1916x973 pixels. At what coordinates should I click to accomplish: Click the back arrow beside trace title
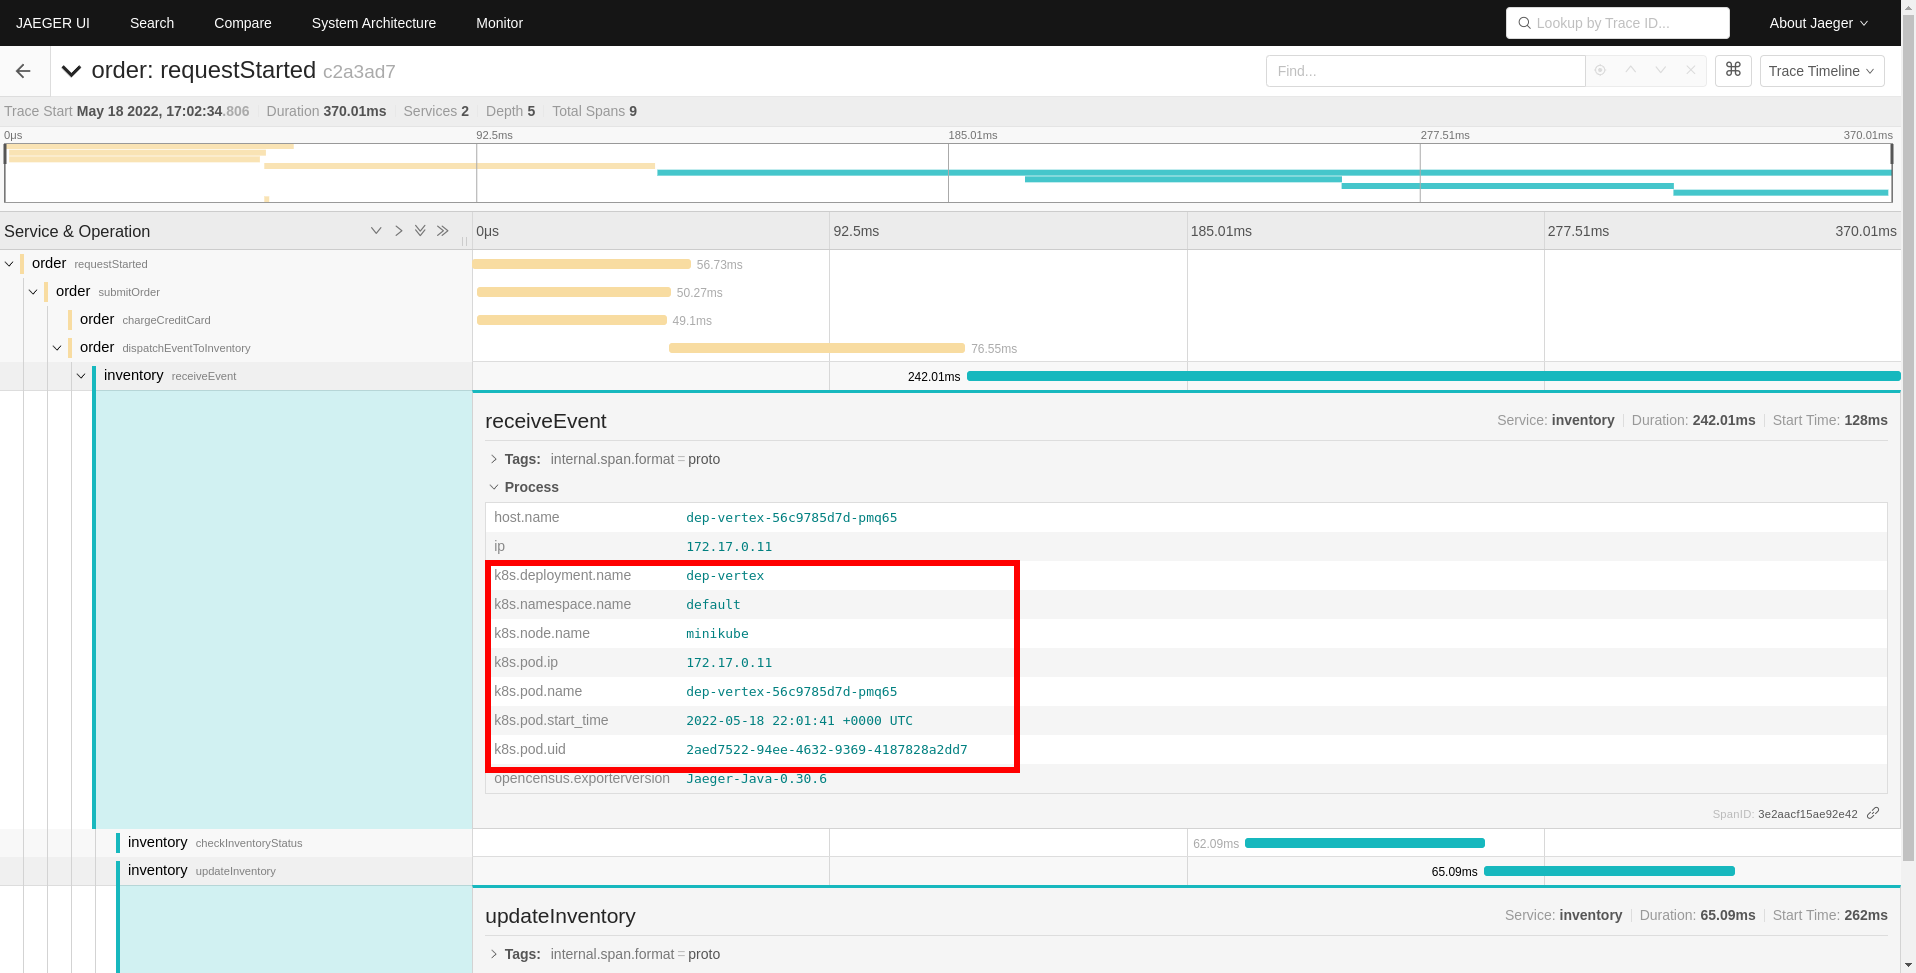coord(23,71)
